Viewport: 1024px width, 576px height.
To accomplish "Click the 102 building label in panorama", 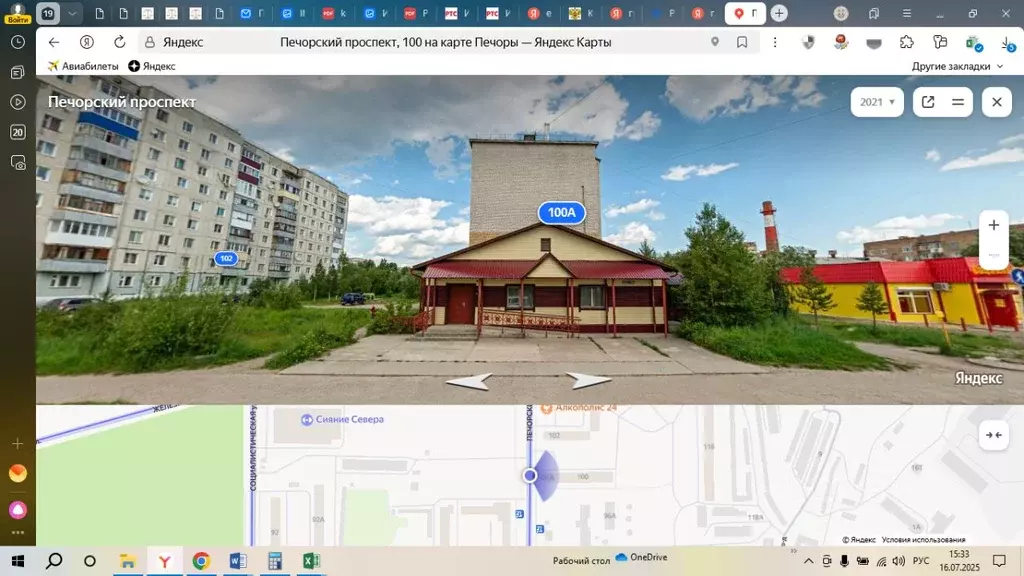I will (226, 259).
